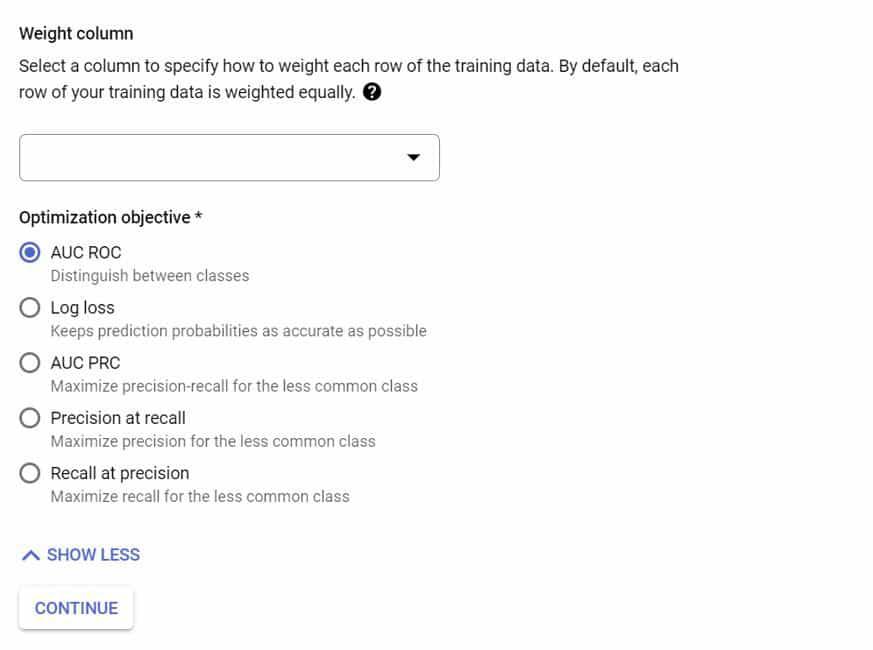Click the 'Maximize precision-recall' description text
The image size is (873, 650).
click(234, 386)
